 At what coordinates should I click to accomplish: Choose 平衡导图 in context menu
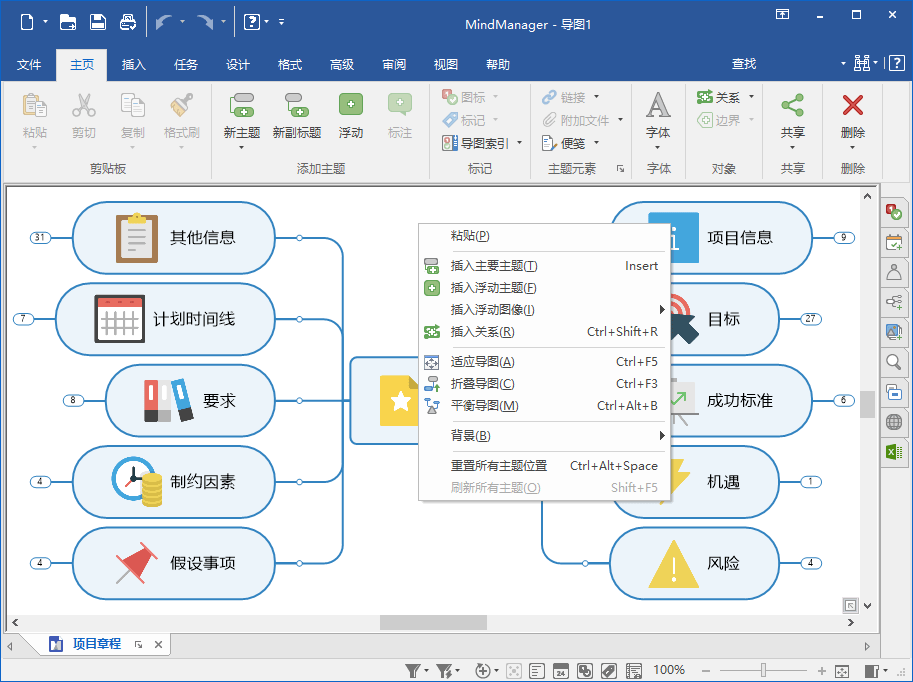[544, 406]
